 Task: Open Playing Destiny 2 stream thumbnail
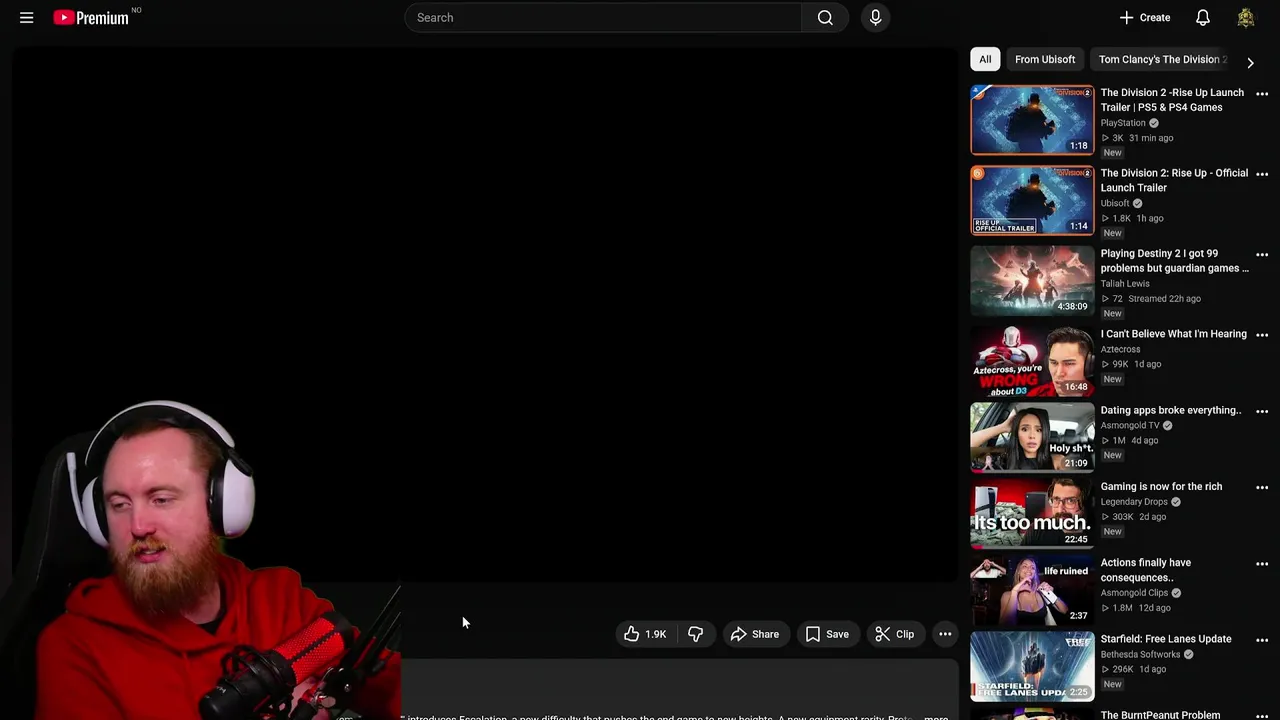(1032, 281)
